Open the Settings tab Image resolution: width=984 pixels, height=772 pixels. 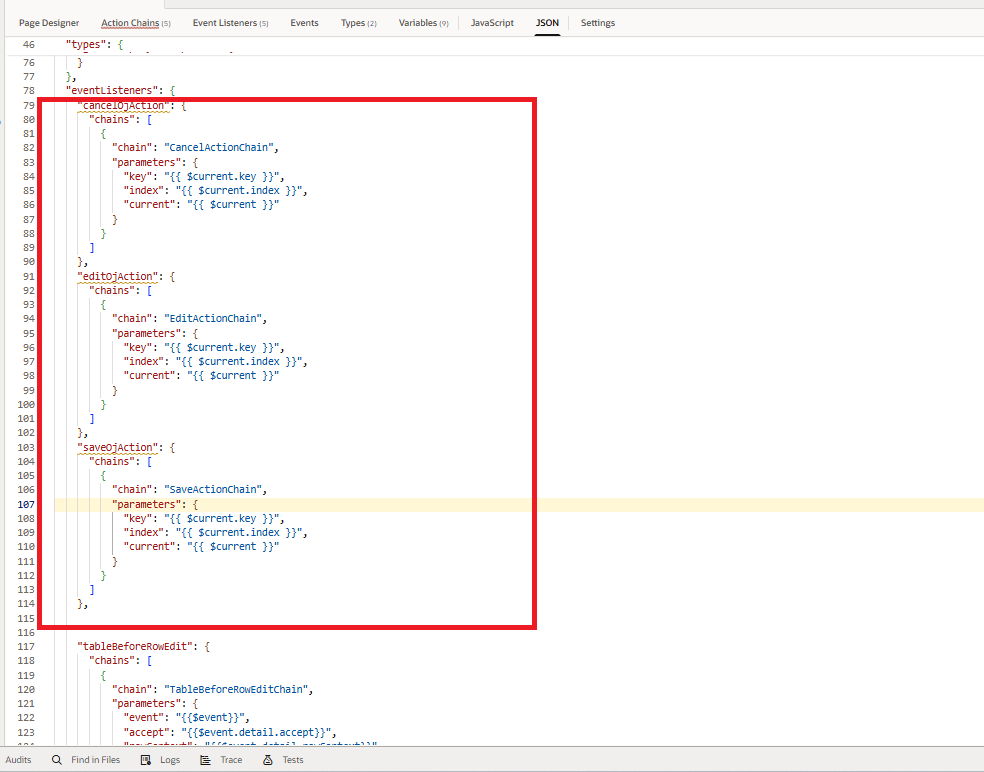pos(598,23)
